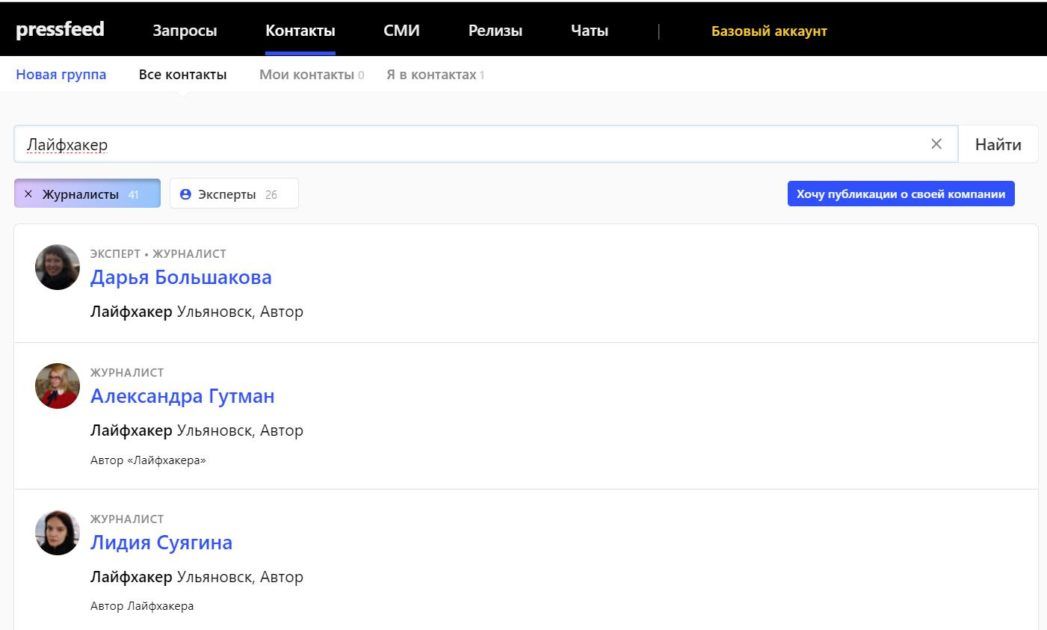Image resolution: width=1047 pixels, height=630 pixels.
Task: Navigate to Релизы in the top bar
Action: pos(495,31)
